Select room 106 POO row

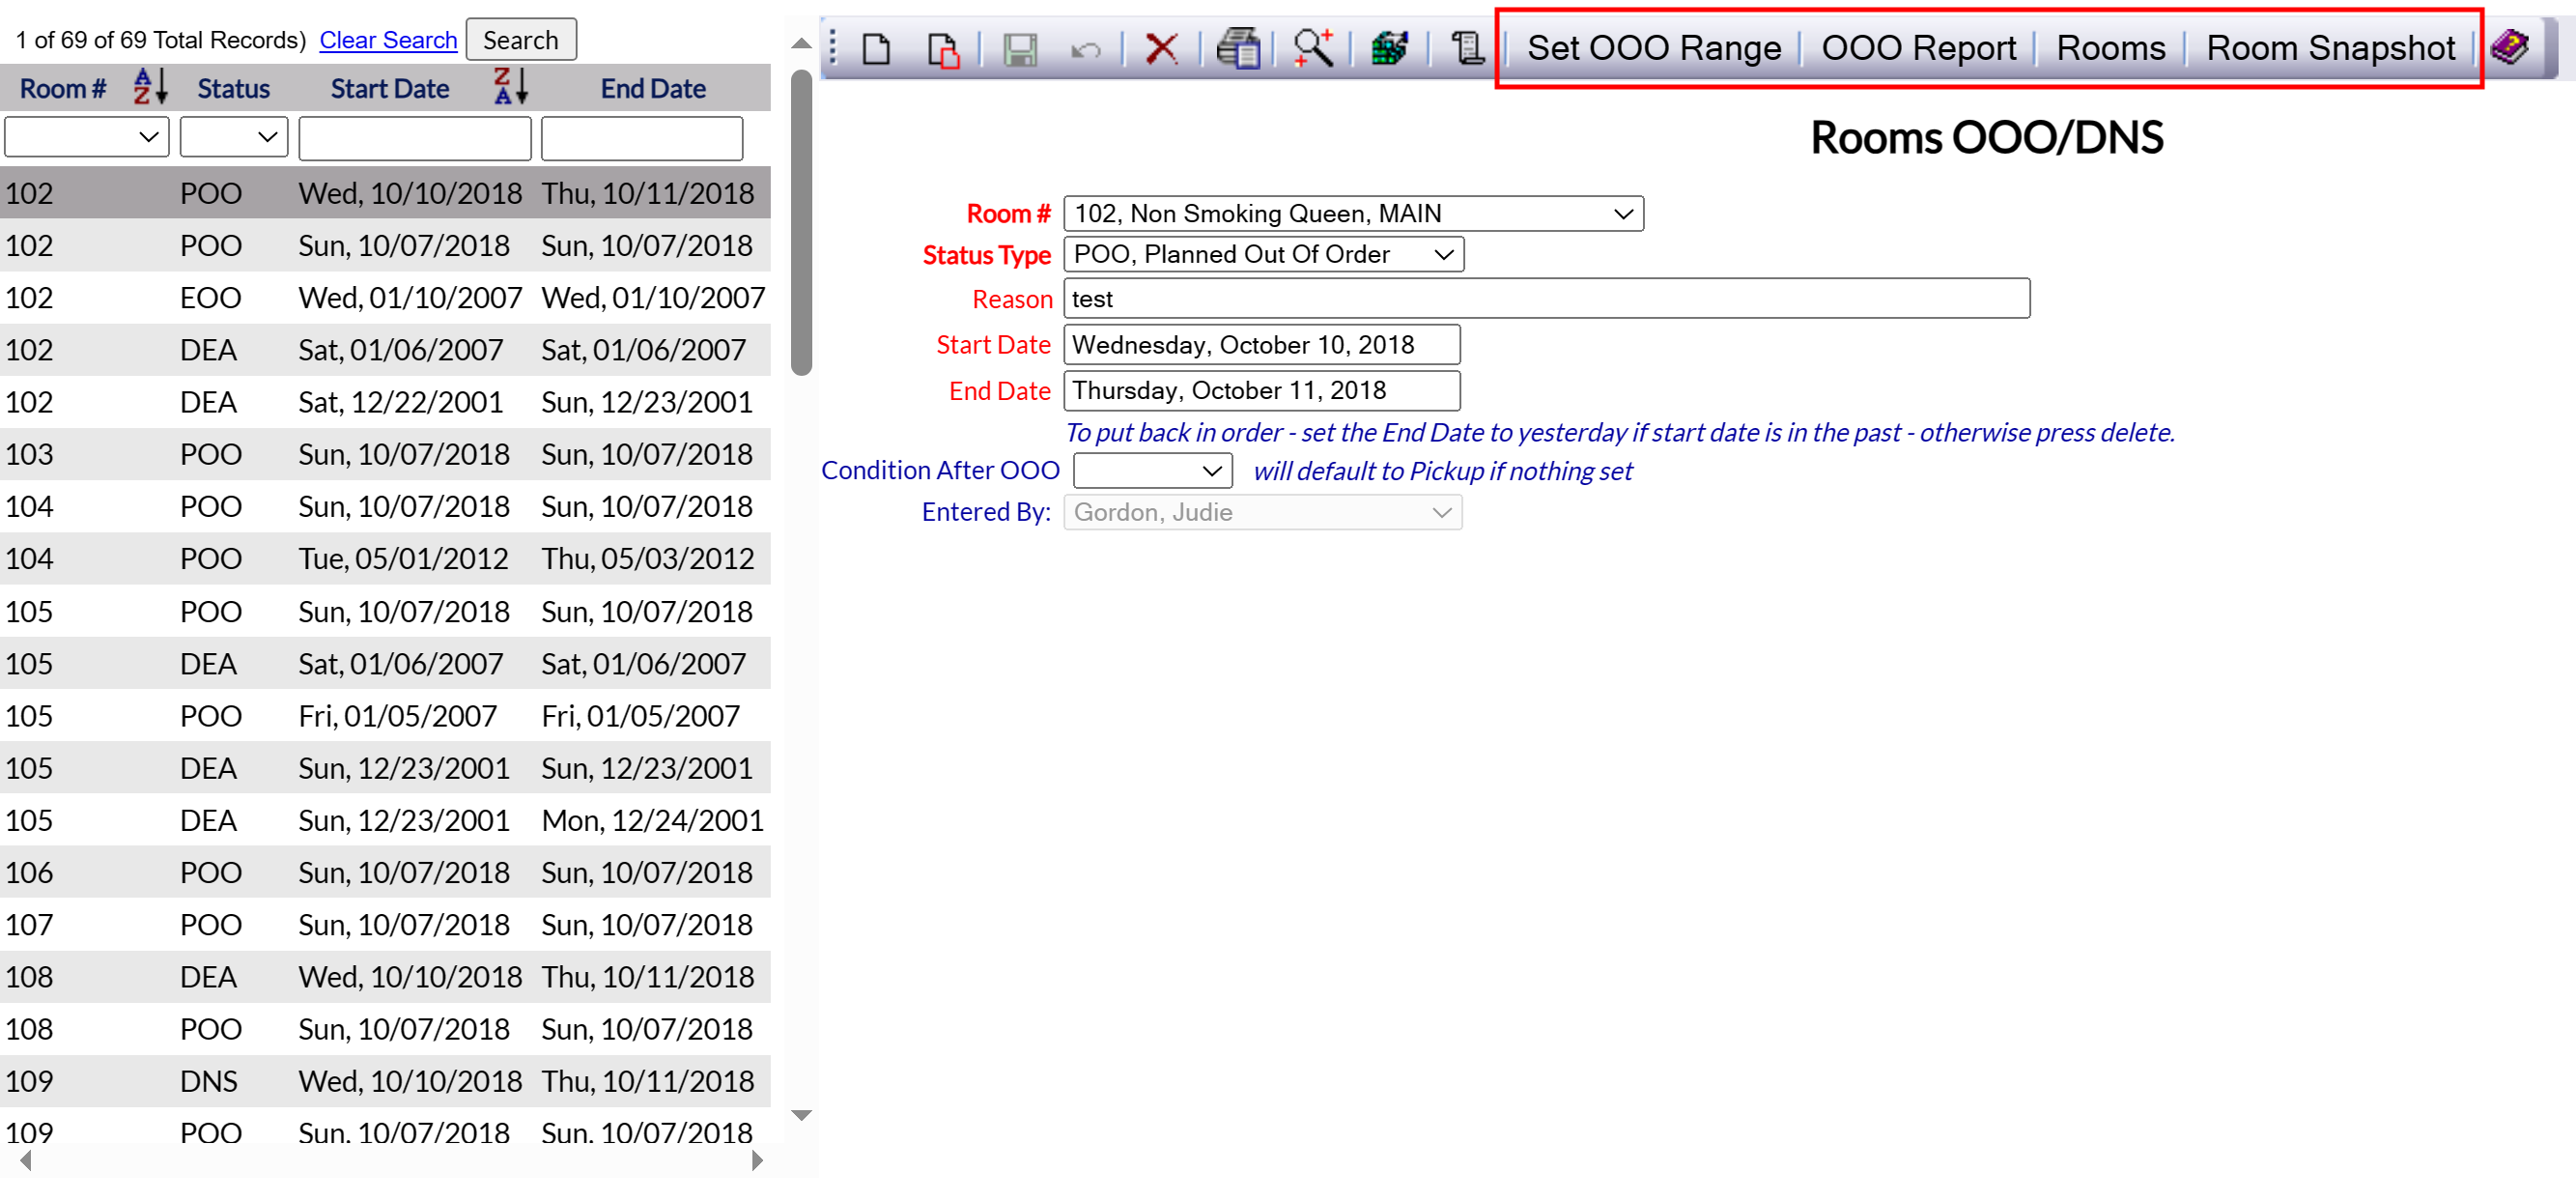point(385,872)
